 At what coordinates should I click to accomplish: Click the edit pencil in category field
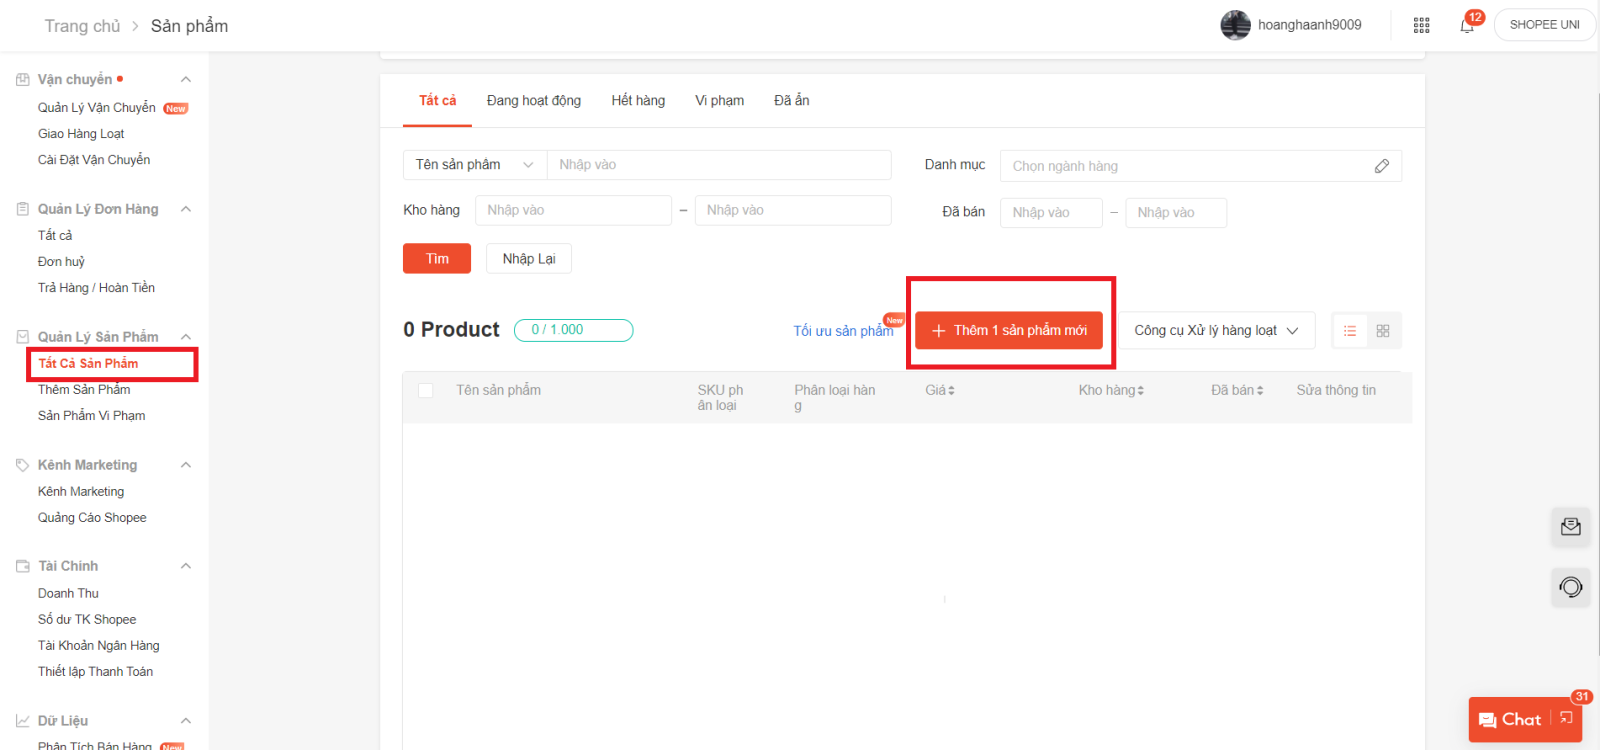[x=1381, y=166]
